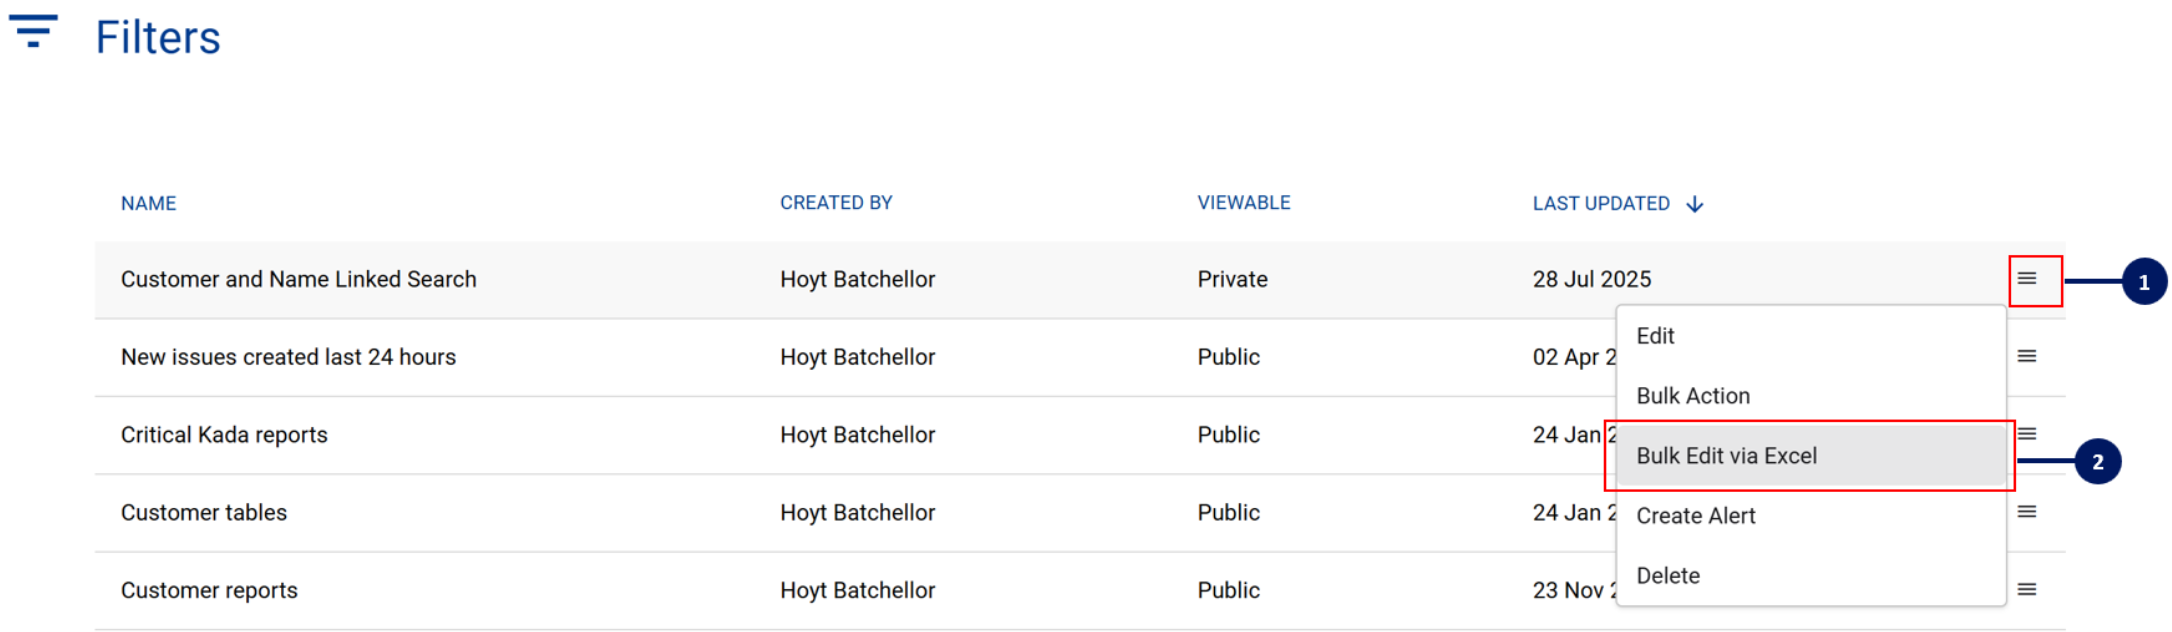Click Public in New issues created row
2172x632 pixels.
[1229, 357]
